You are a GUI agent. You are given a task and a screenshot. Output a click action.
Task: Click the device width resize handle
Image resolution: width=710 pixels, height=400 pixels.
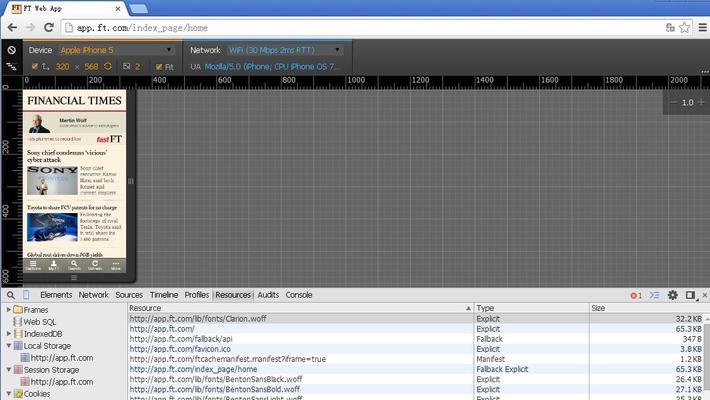[131, 181]
